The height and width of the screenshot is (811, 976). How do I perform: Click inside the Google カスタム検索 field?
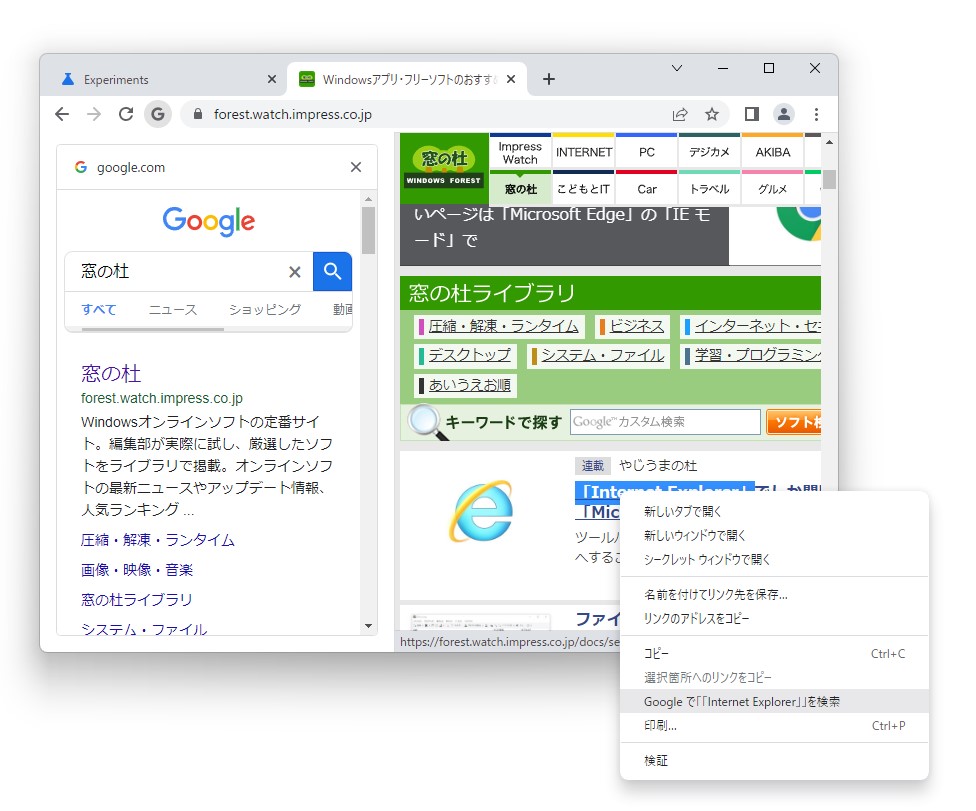pos(663,422)
